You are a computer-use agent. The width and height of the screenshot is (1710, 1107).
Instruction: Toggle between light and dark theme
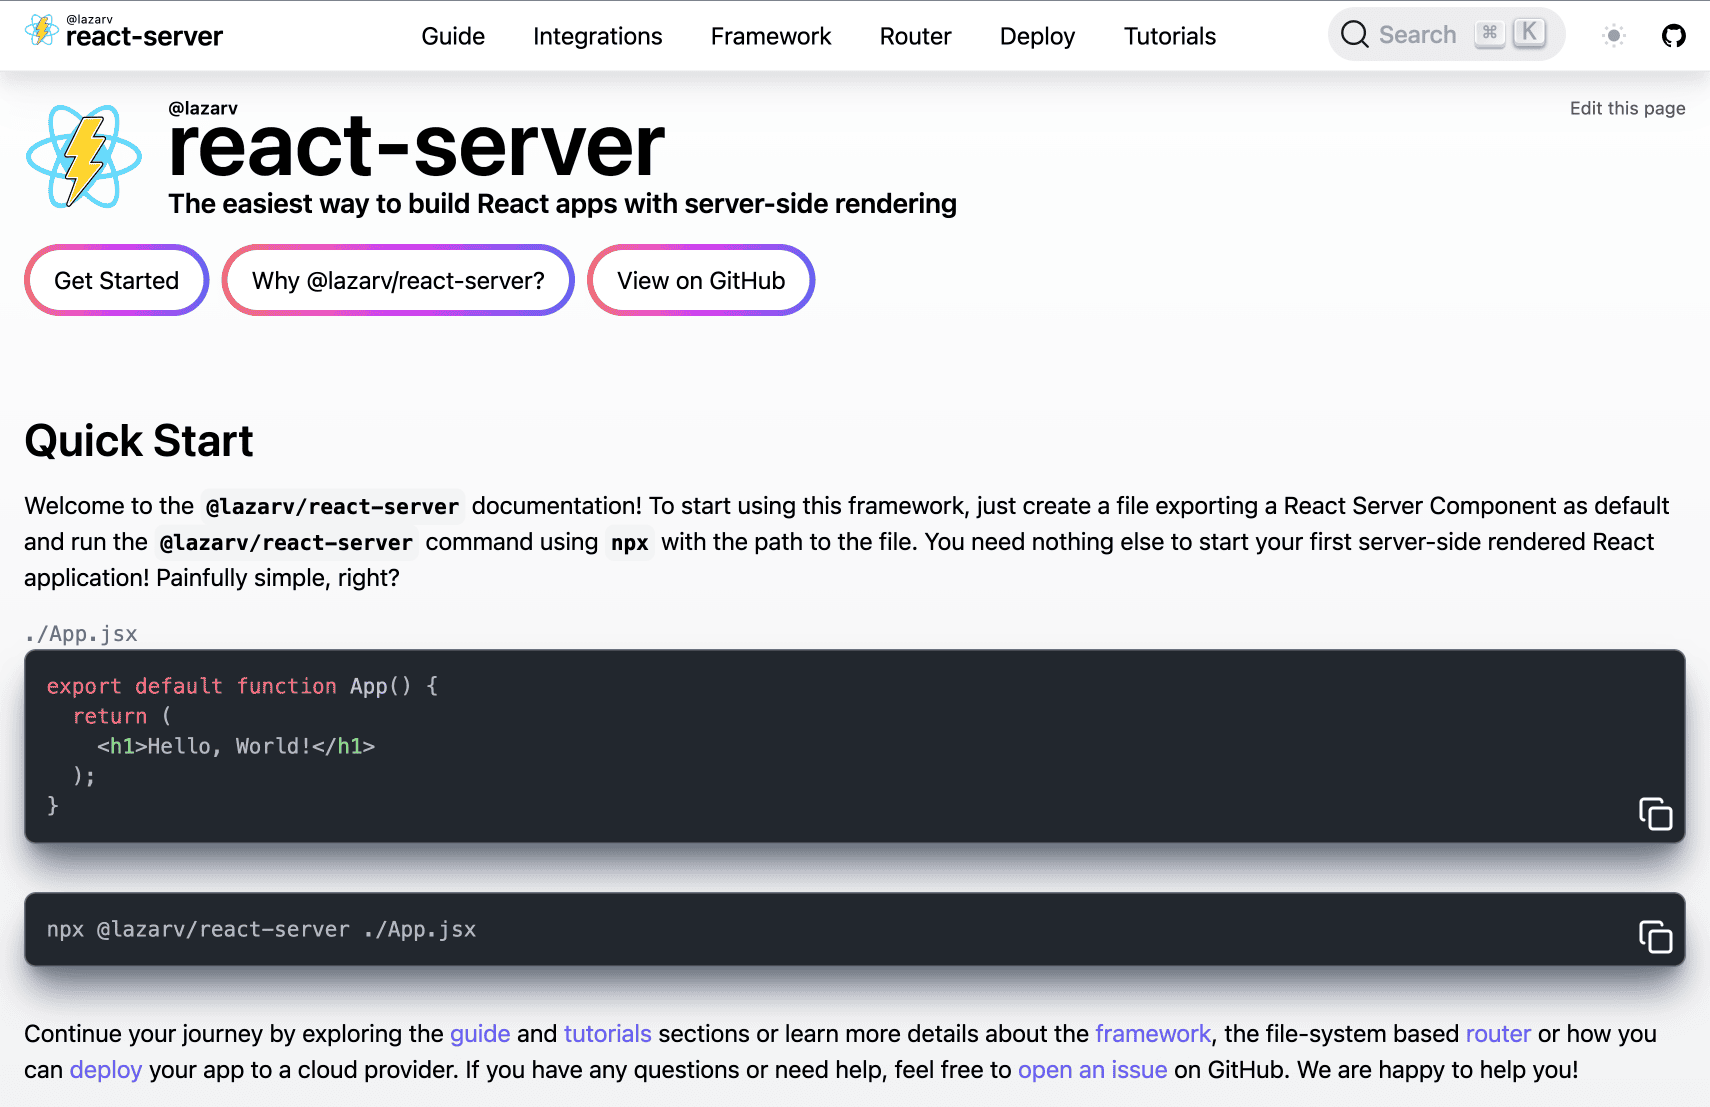click(1613, 35)
